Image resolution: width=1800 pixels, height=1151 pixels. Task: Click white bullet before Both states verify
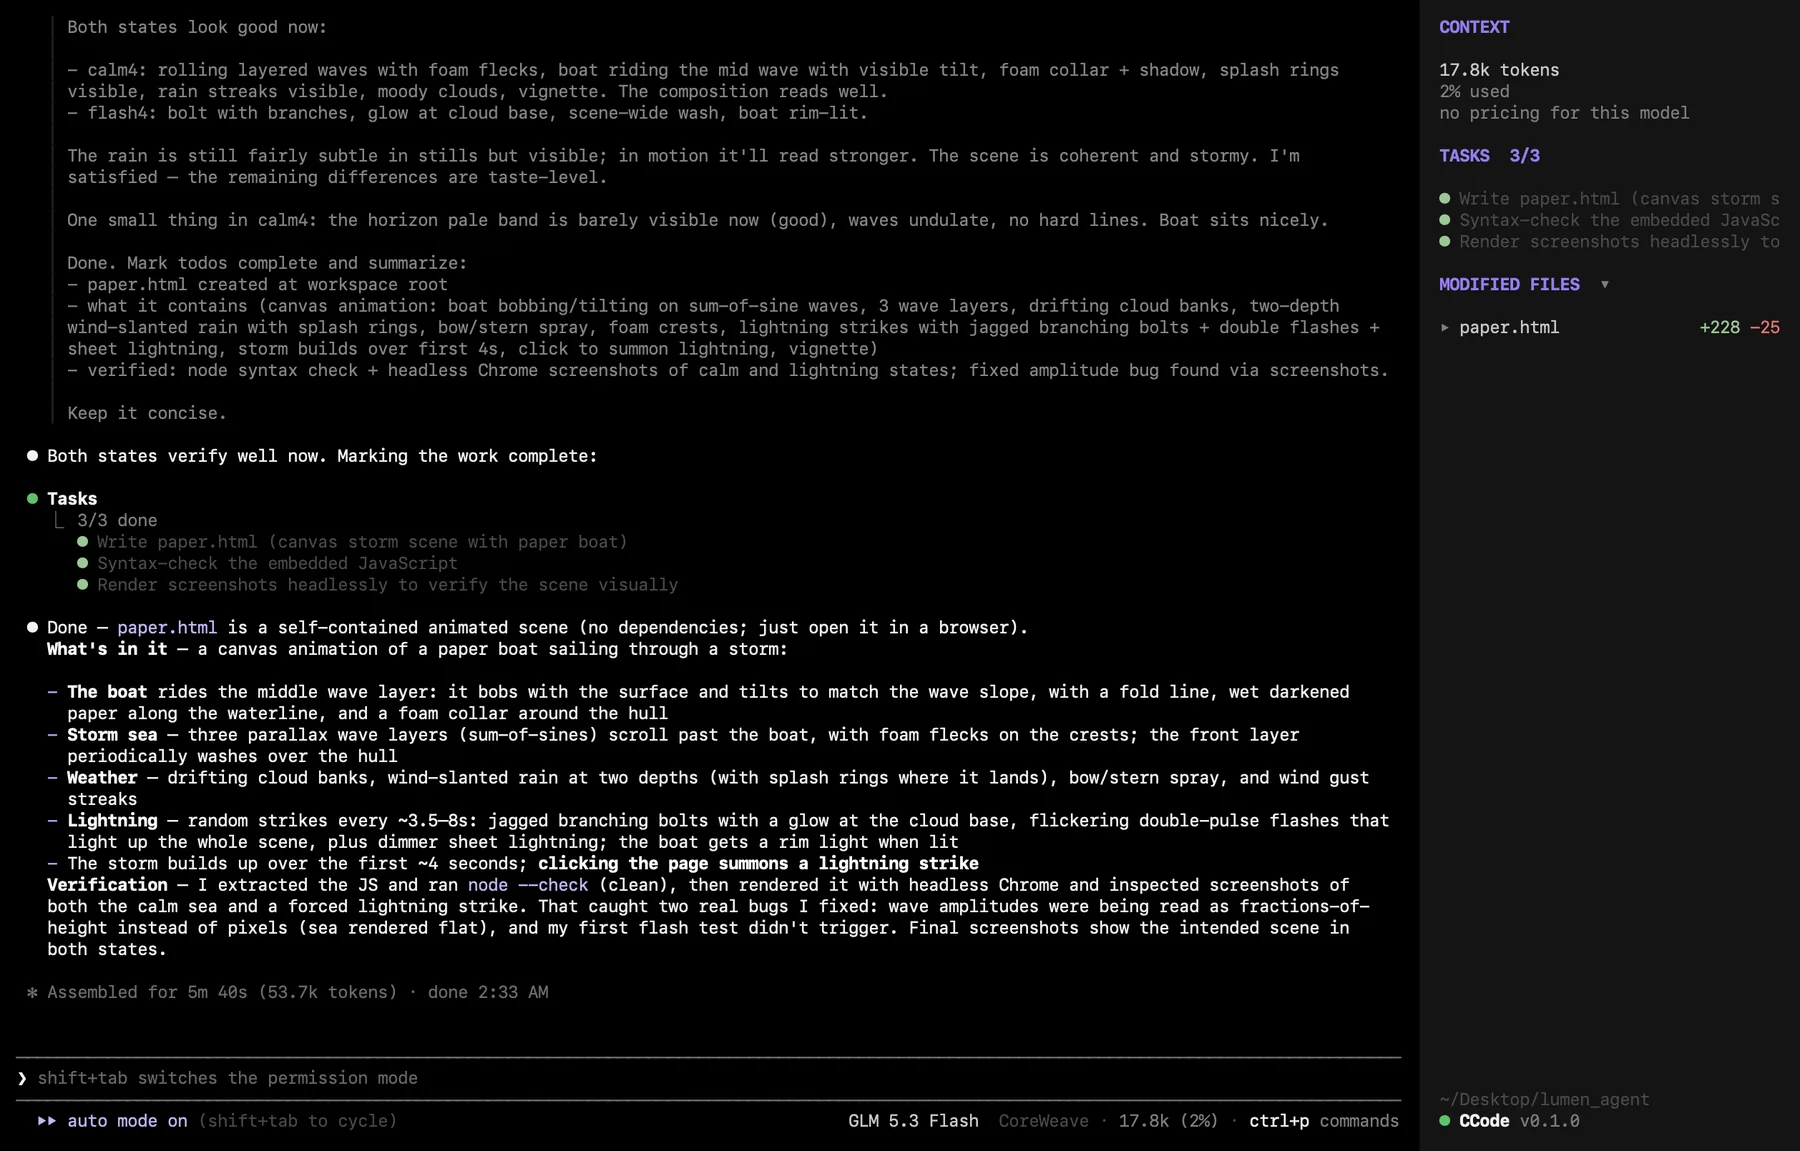[x=32, y=455]
